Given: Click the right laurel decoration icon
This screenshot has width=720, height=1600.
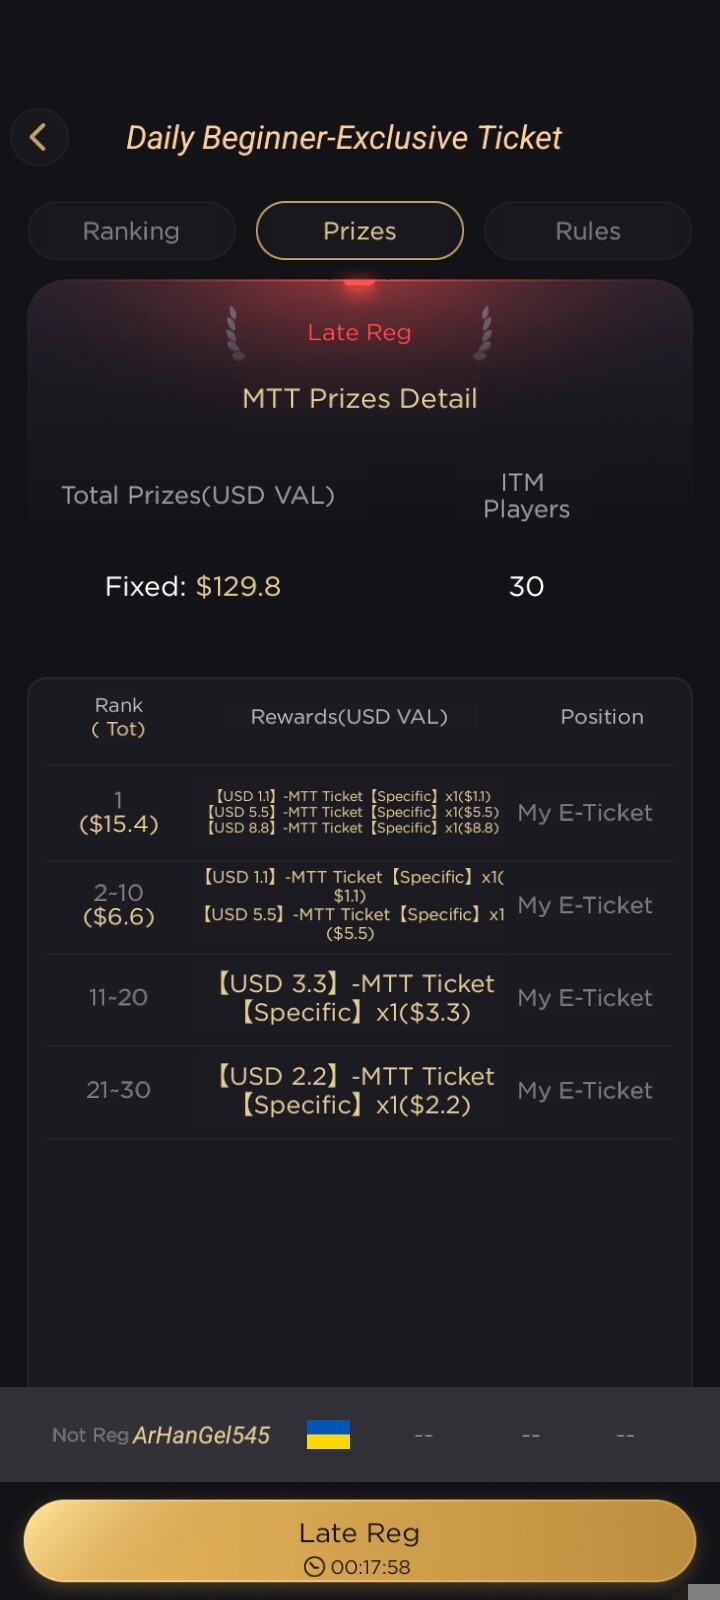Looking at the screenshot, I should coord(484,333).
